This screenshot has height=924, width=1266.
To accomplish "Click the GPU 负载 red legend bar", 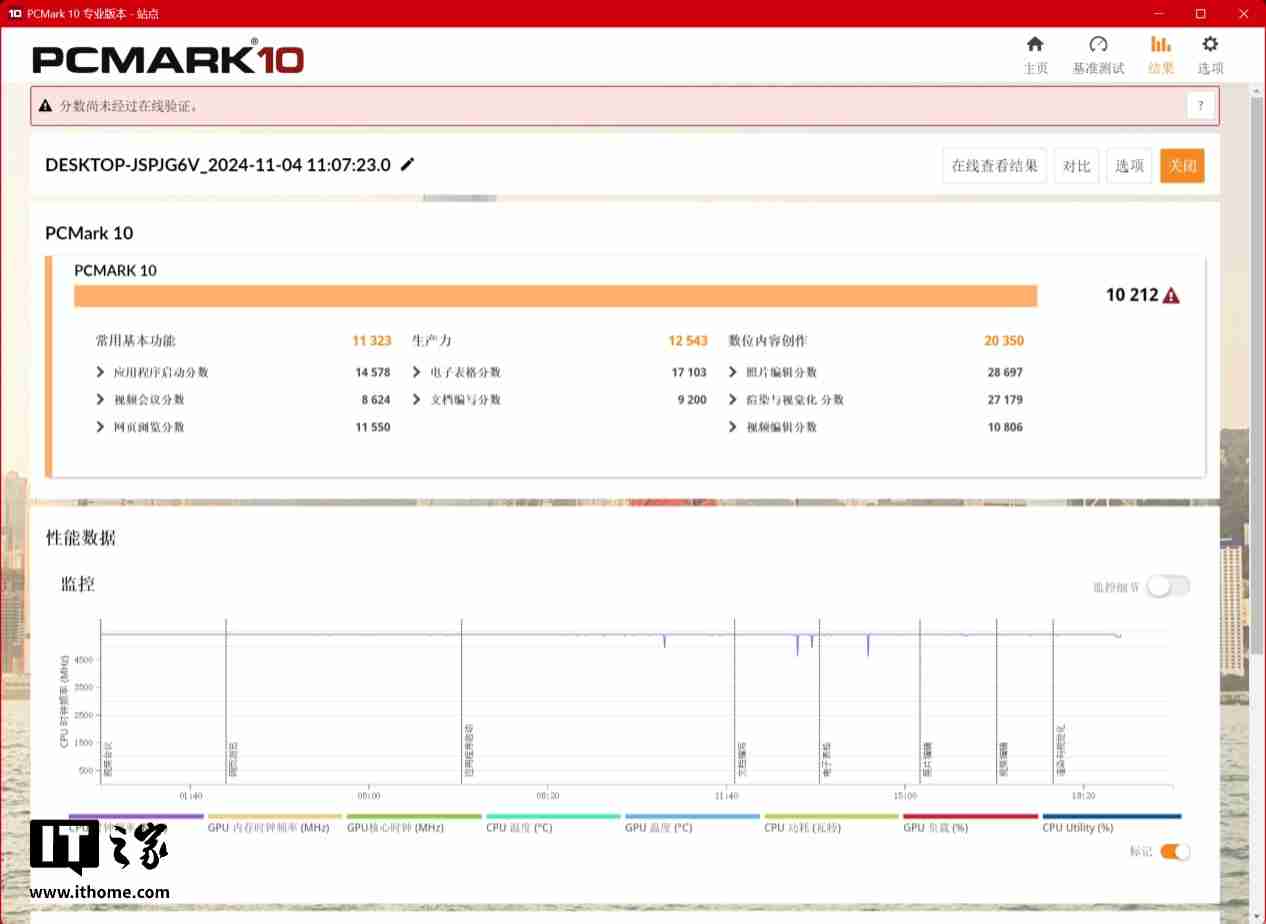I will [970, 816].
